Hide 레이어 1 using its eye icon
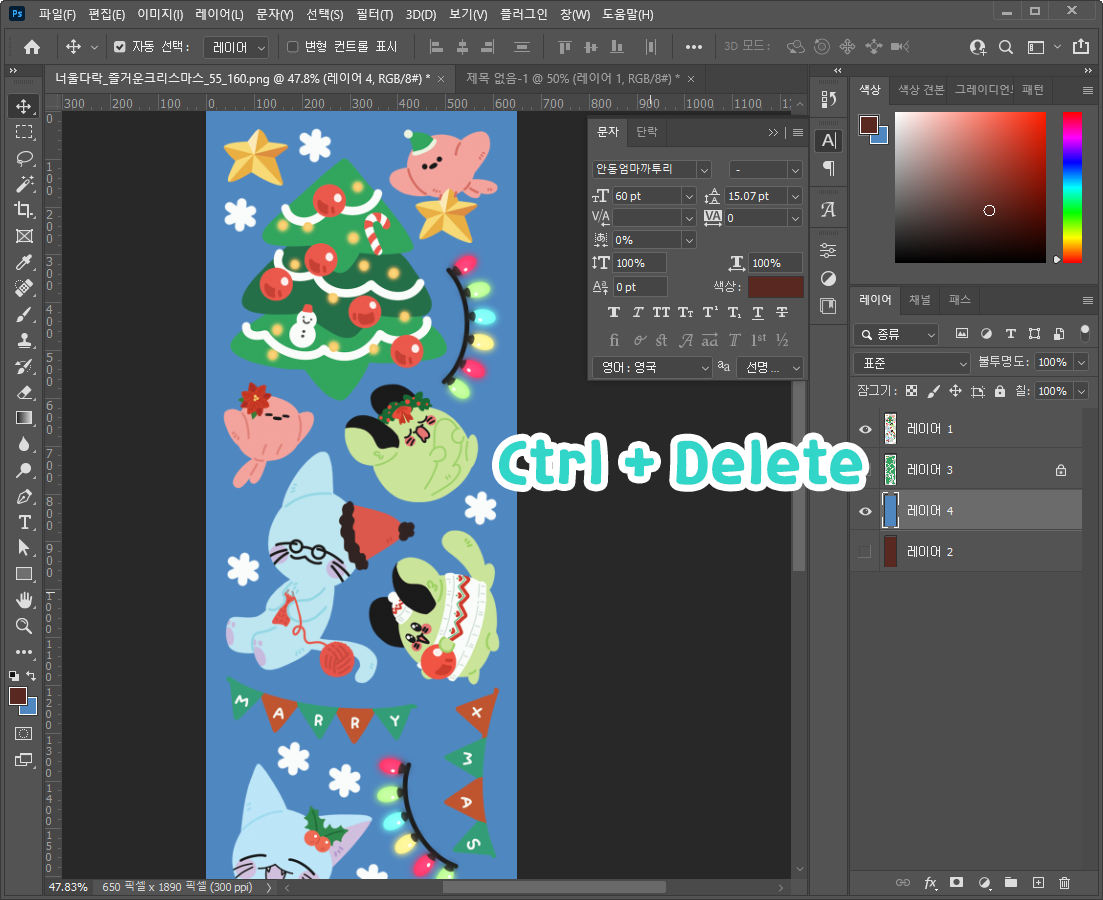1103x900 pixels. click(864, 429)
